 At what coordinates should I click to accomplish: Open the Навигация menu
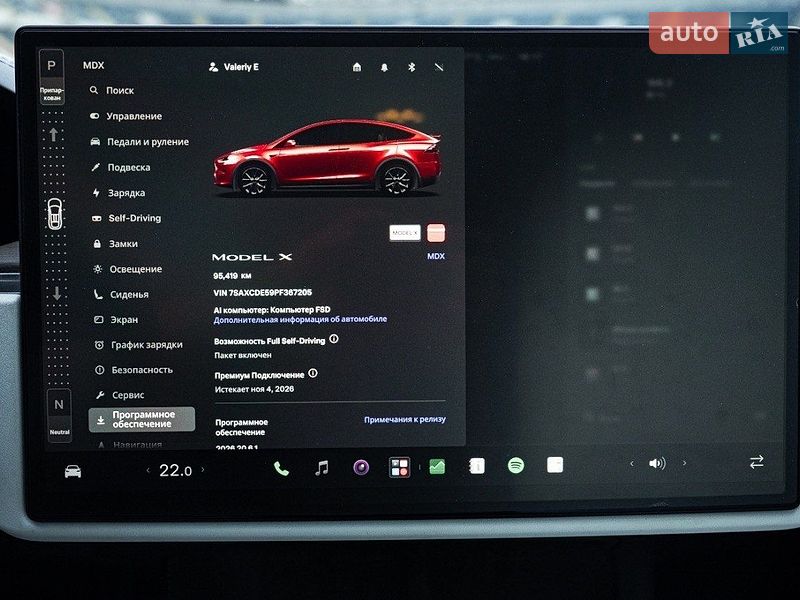pos(130,444)
